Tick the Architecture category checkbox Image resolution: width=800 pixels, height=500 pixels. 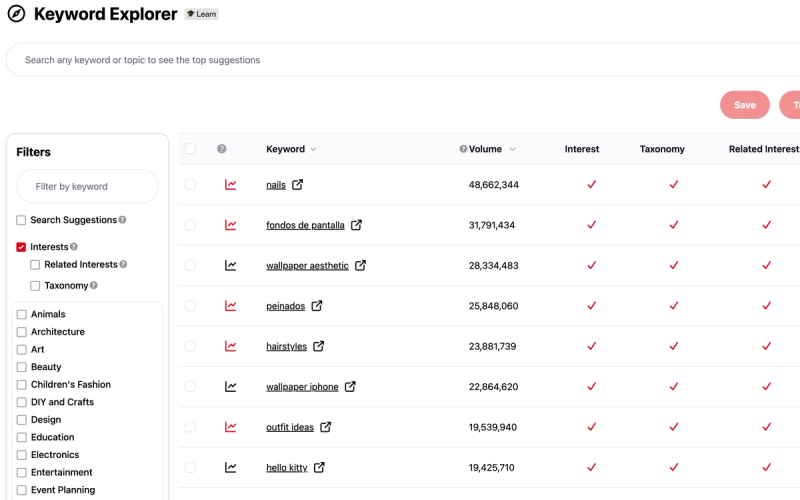(x=22, y=332)
